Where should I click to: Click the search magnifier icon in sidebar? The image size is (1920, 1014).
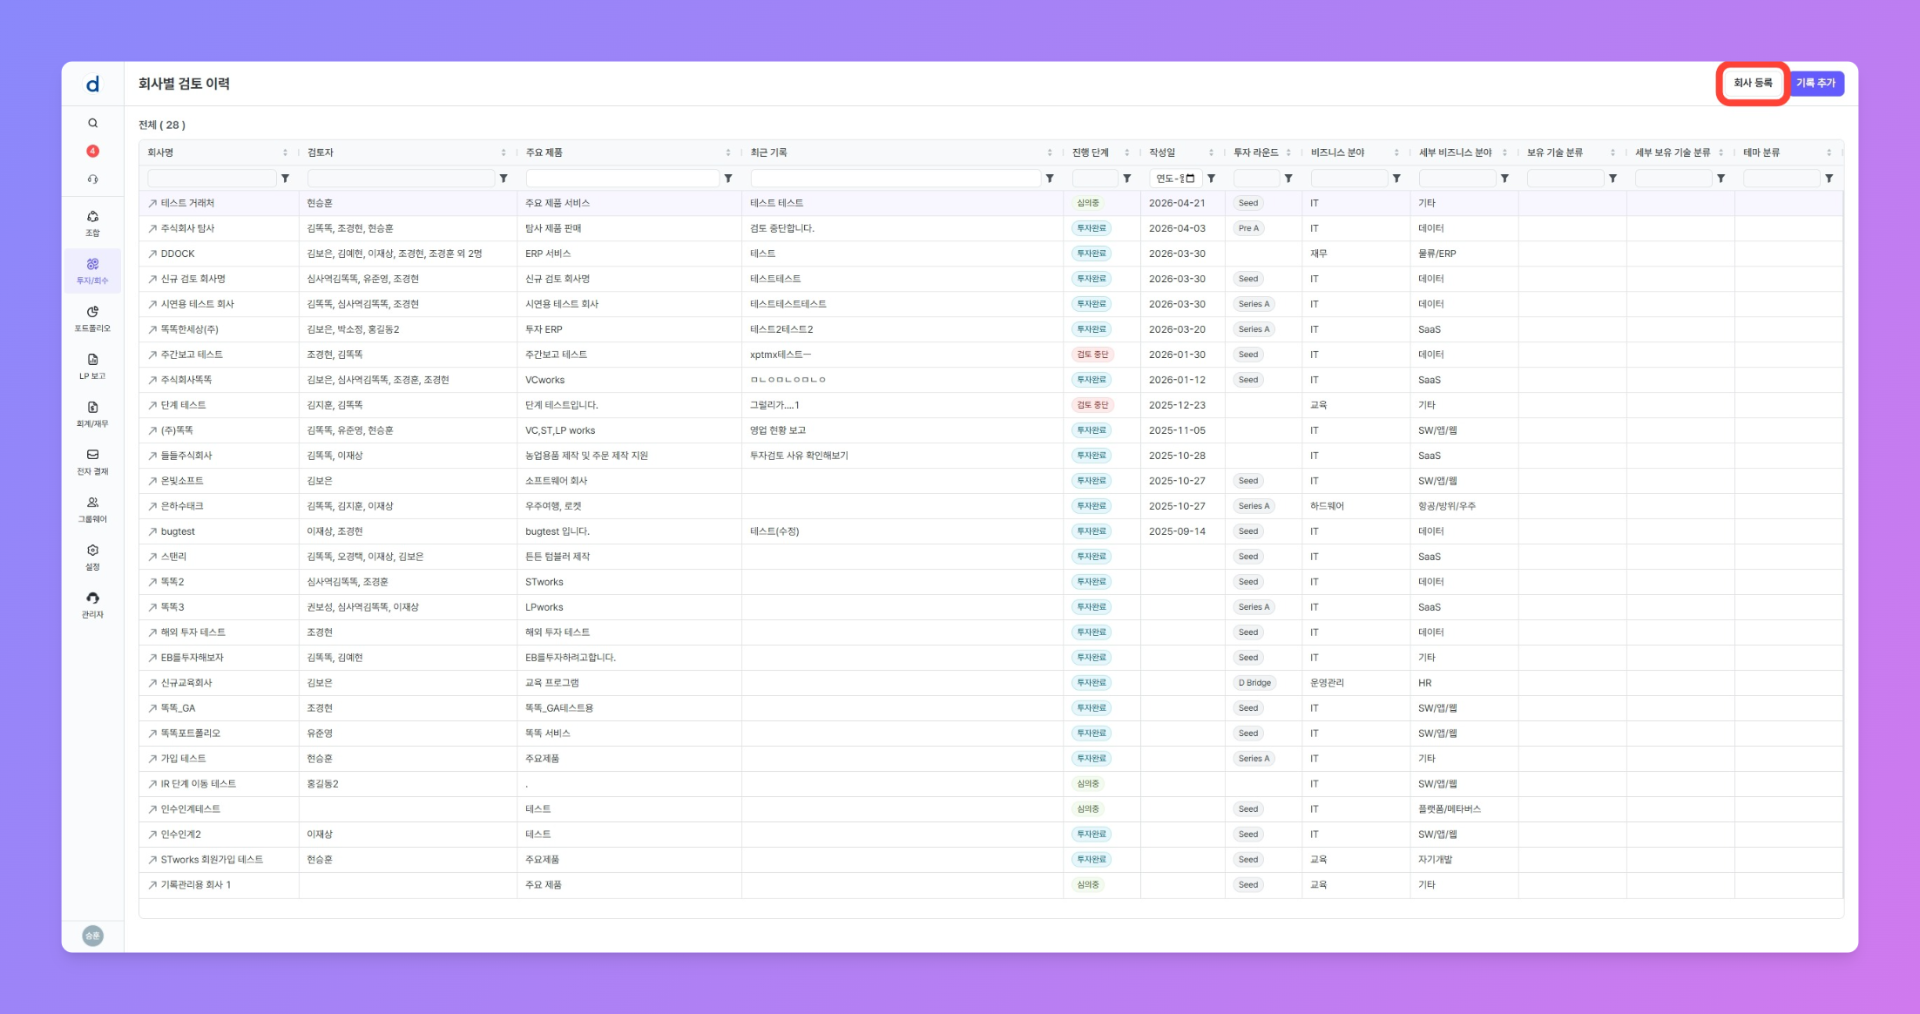92,123
